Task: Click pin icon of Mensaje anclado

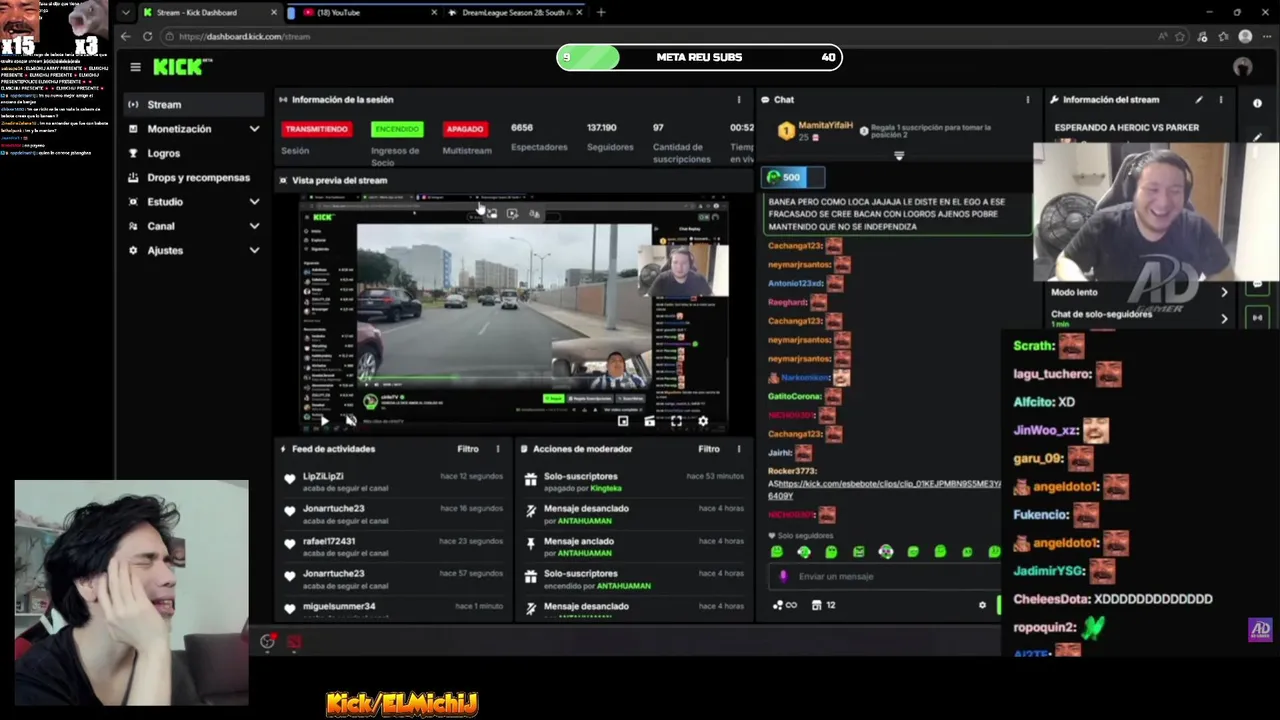Action: (531, 544)
